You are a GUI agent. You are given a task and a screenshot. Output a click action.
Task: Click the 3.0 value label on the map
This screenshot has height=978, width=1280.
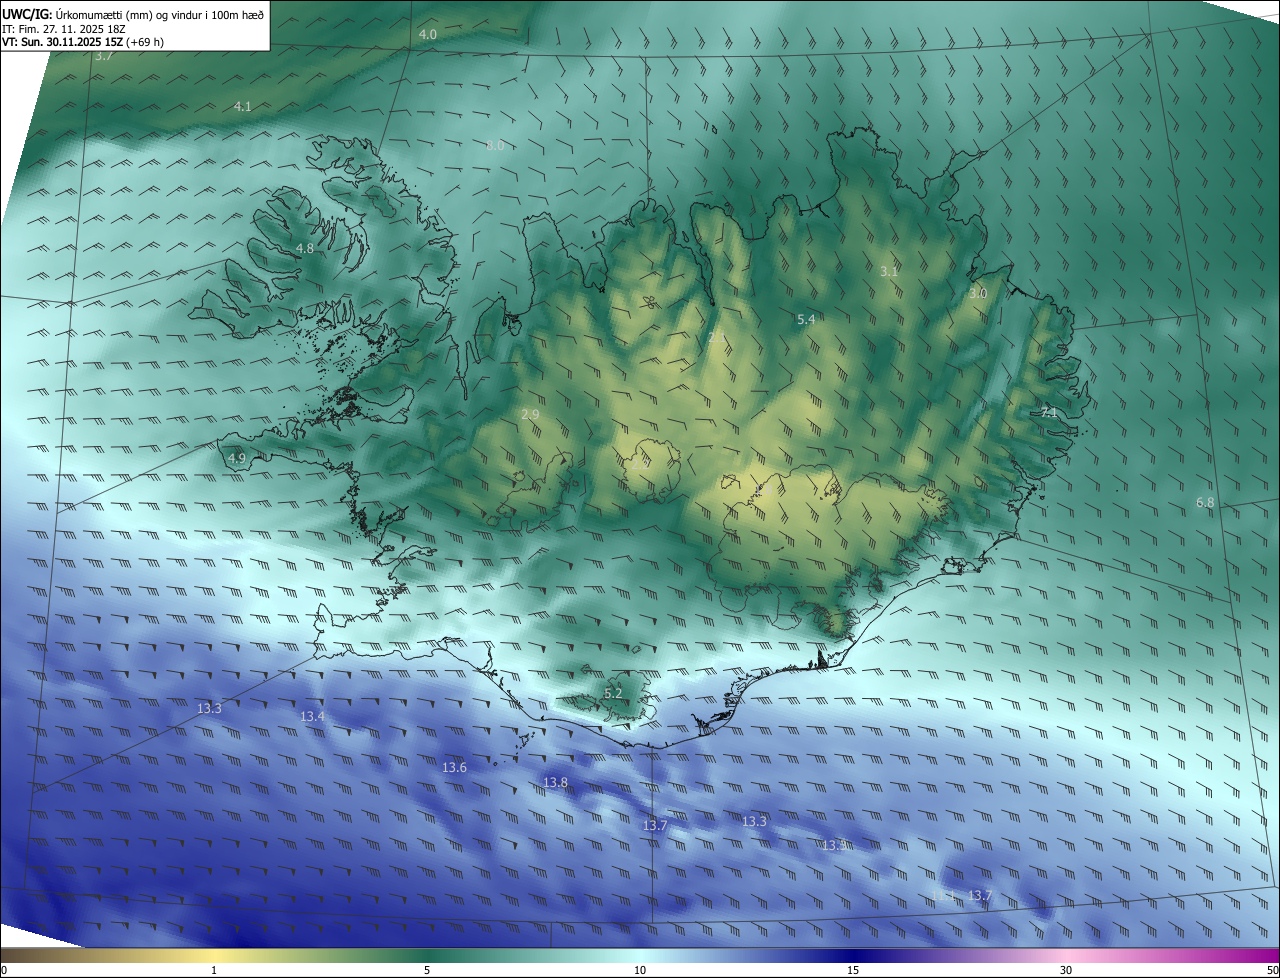[x=978, y=293]
